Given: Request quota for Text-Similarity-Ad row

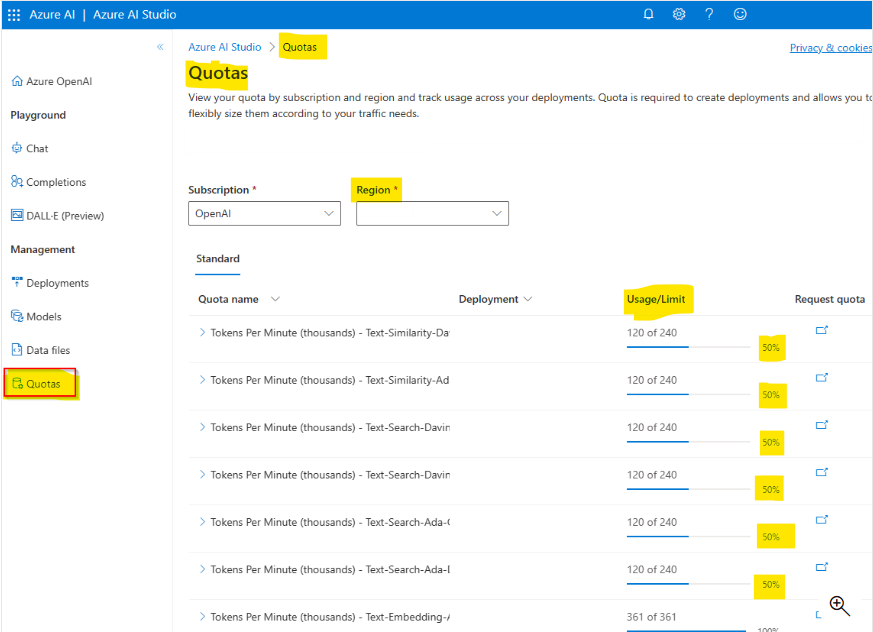Looking at the screenshot, I should pos(821,378).
